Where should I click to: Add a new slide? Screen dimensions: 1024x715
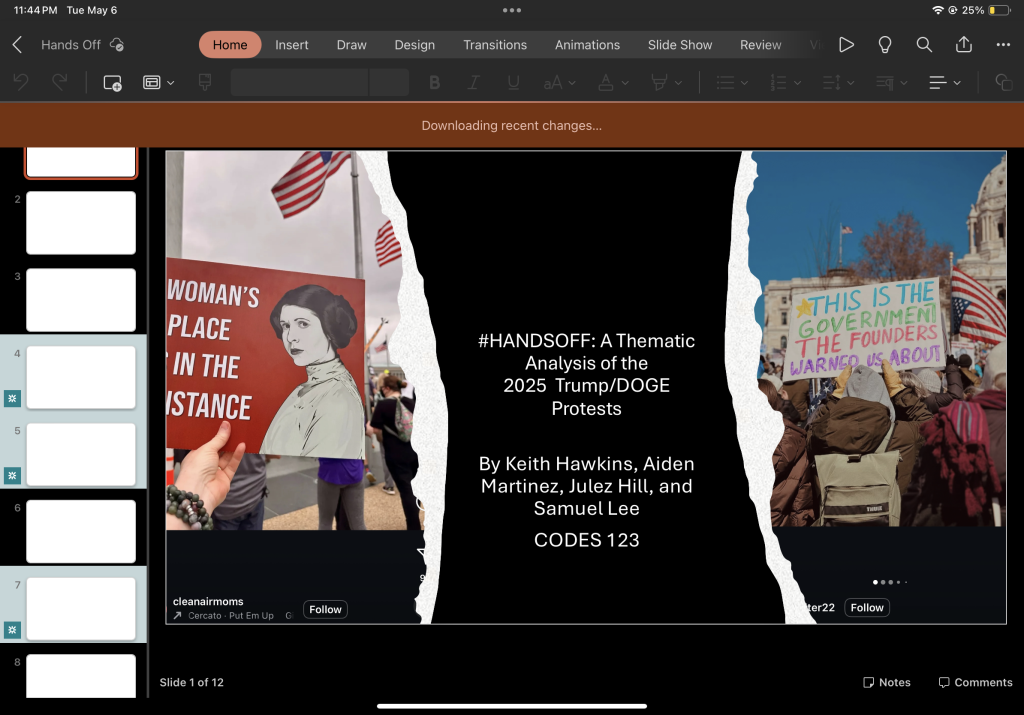point(112,83)
